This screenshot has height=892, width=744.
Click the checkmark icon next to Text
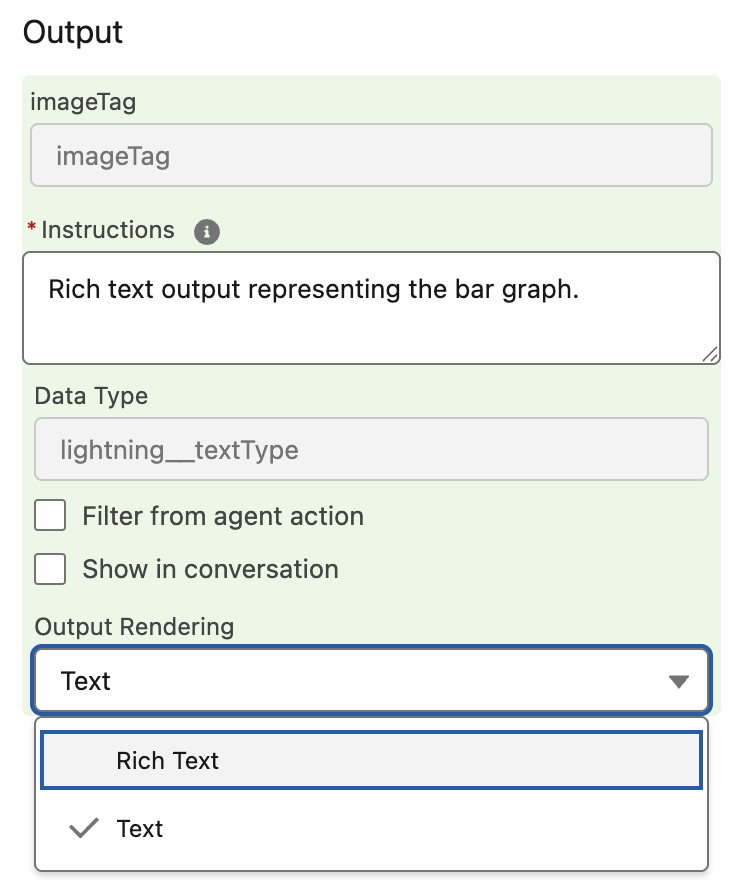(x=86, y=828)
